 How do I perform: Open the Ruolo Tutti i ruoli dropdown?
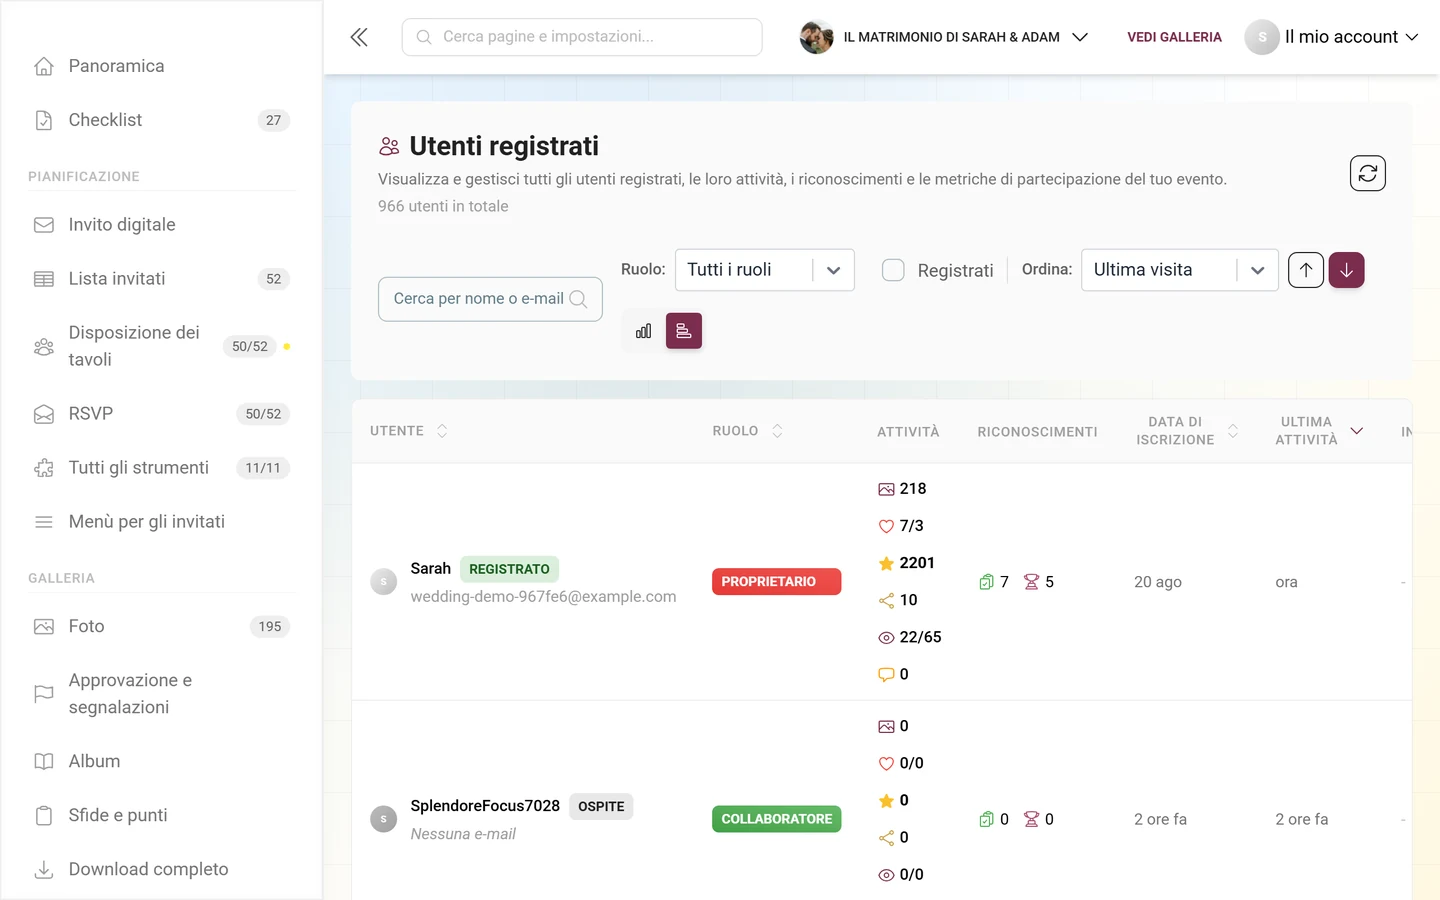765,270
